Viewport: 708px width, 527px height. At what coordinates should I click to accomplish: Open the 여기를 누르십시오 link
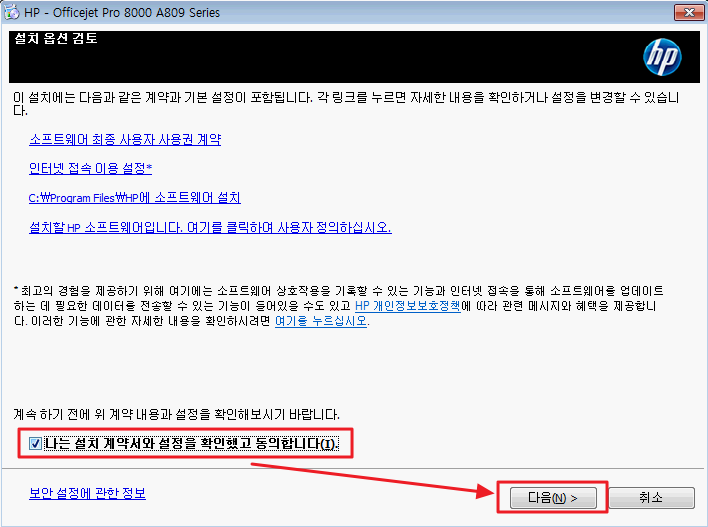(321, 321)
